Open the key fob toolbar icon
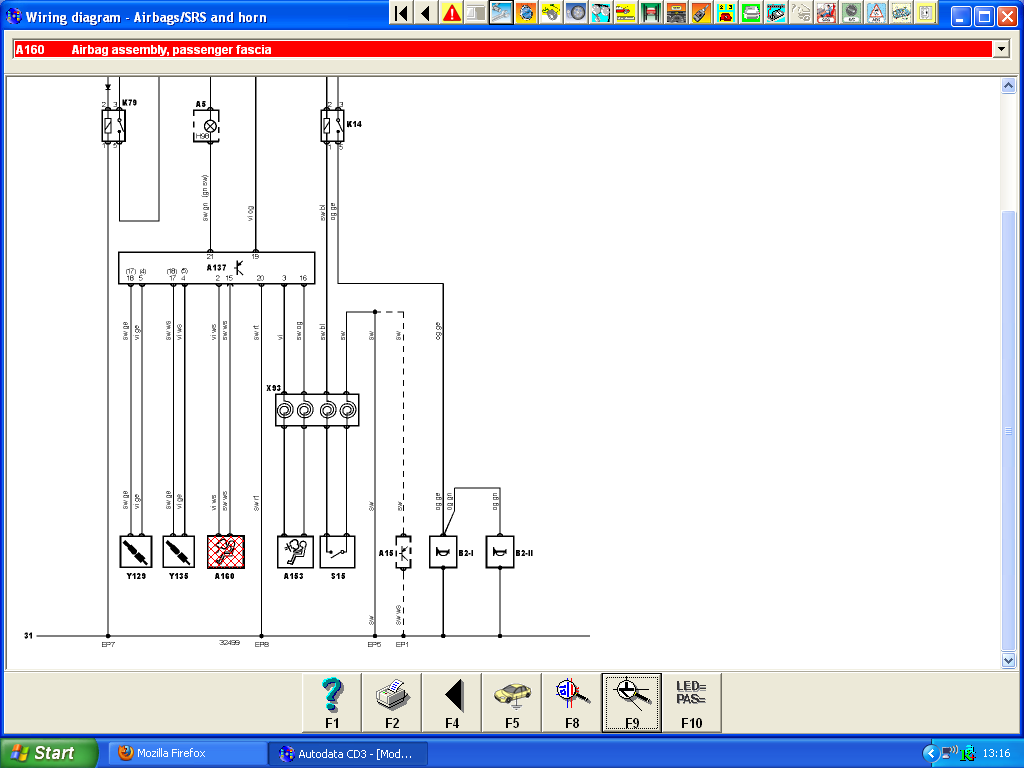Screen dimensions: 1024x768 tap(700, 13)
